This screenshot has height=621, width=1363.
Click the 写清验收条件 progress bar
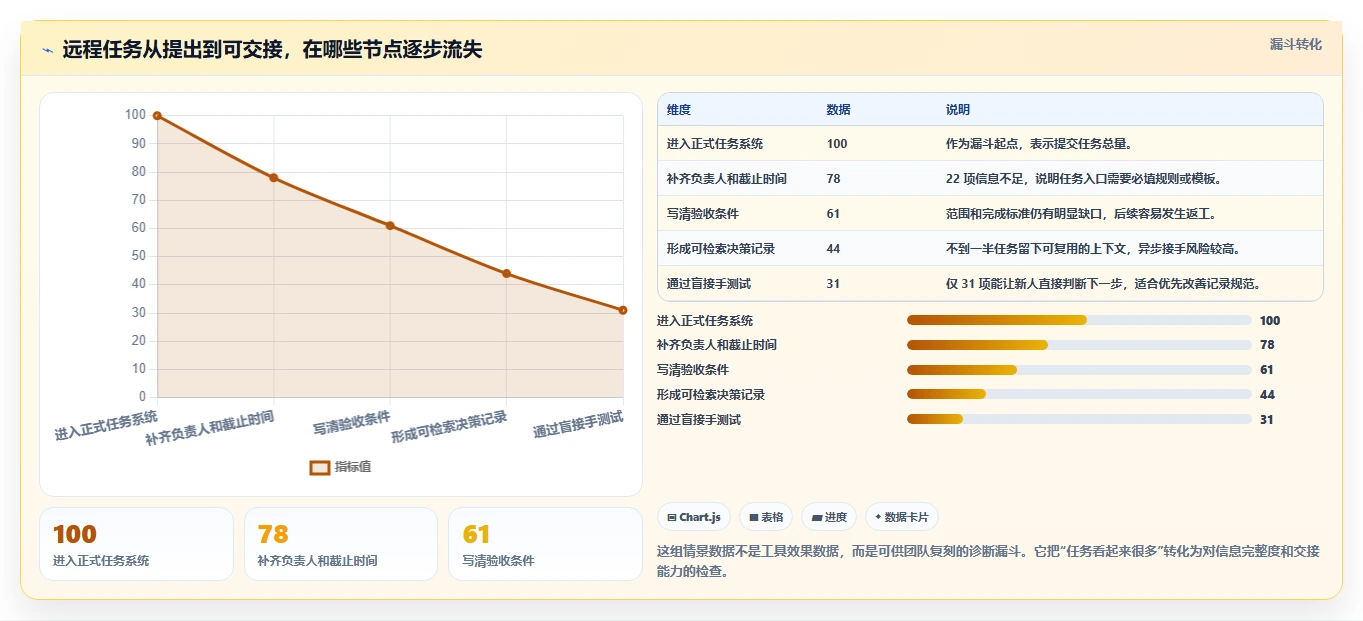1079,370
